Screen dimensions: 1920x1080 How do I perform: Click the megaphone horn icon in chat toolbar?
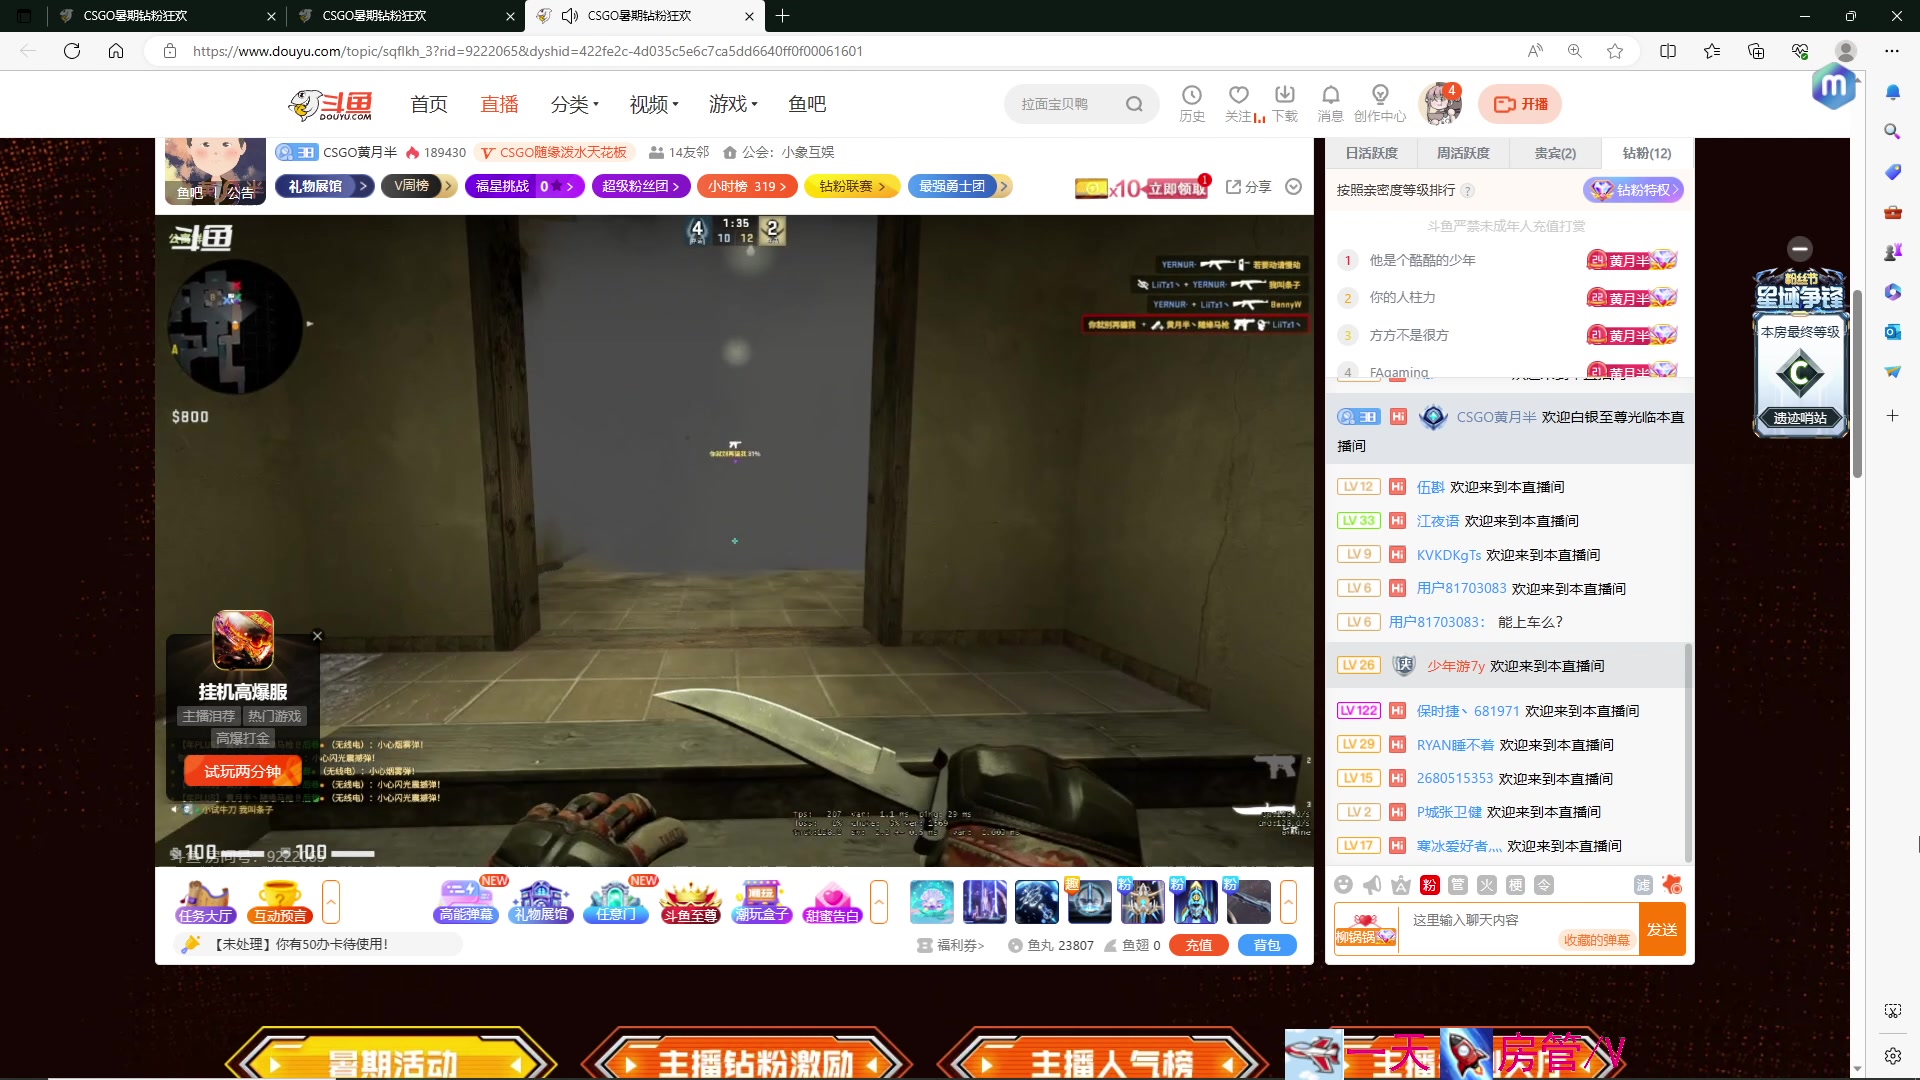[1372, 885]
